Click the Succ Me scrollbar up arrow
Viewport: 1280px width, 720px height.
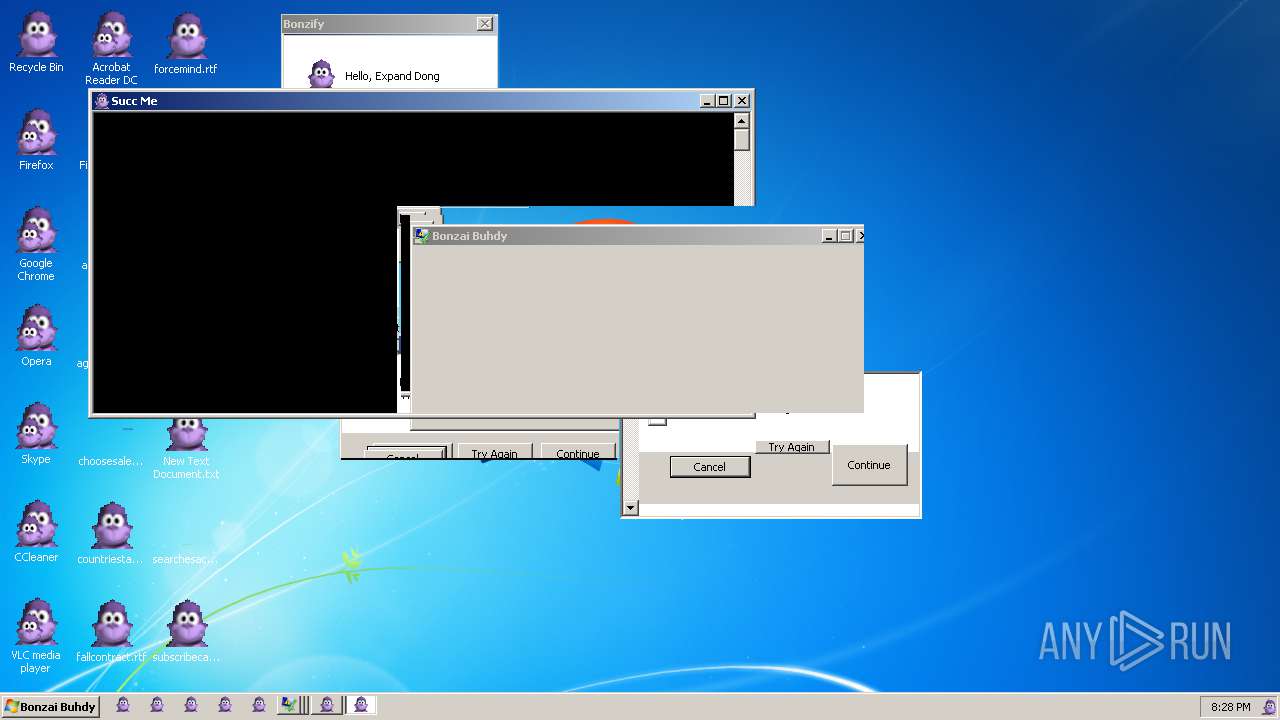(742, 121)
